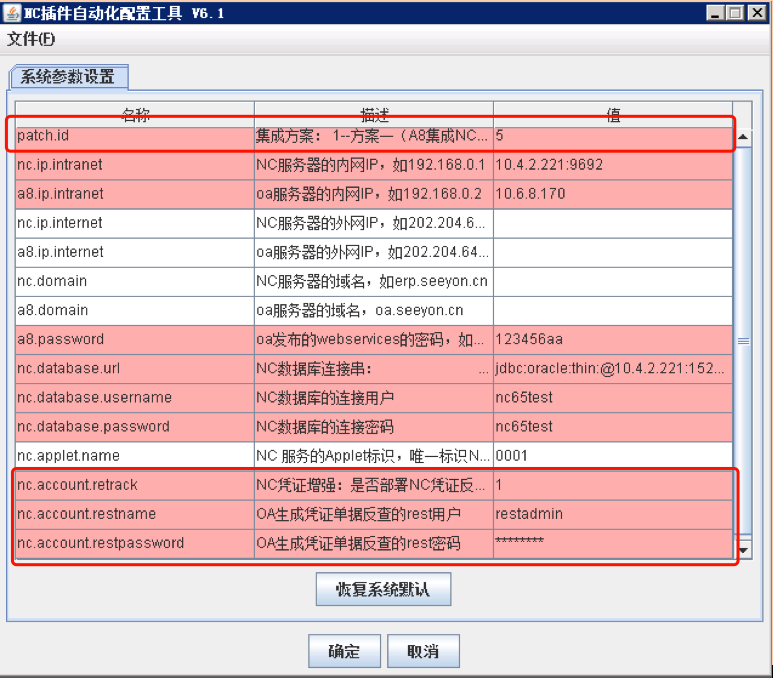Click description oa服务器的域名

click(x=374, y=311)
